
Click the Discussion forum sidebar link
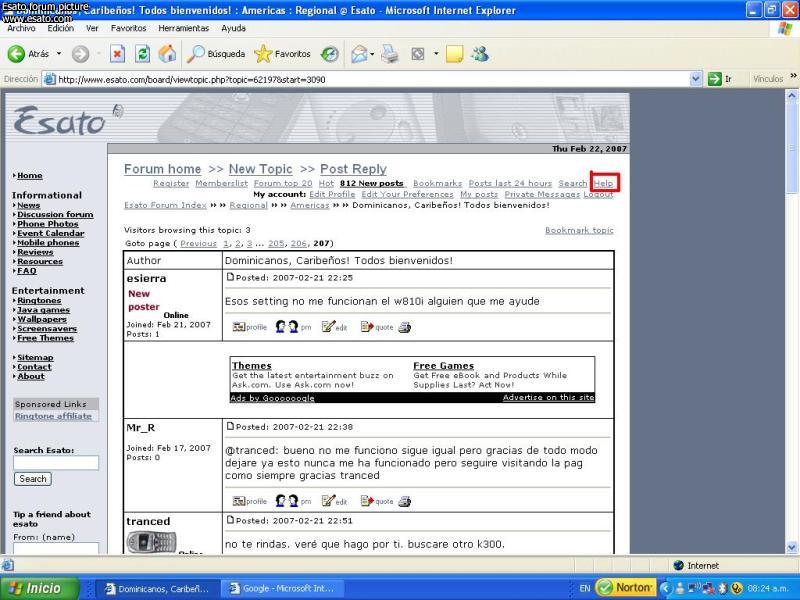pos(55,214)
